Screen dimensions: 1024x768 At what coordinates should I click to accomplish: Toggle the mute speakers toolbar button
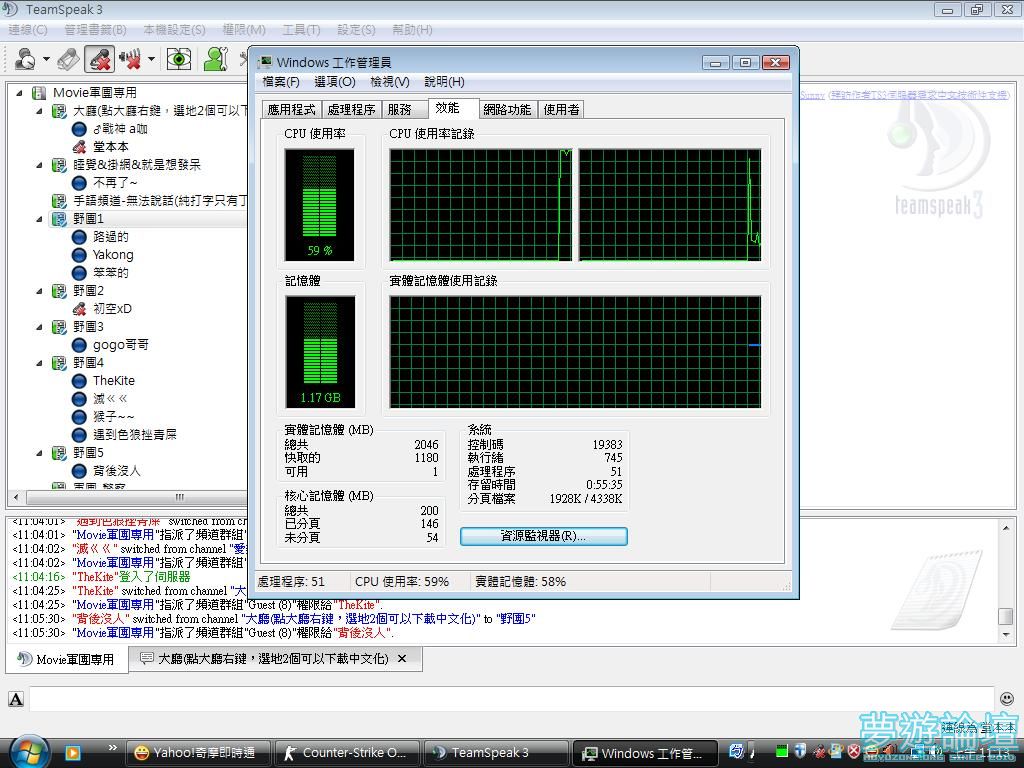click(x=130, y=59)
